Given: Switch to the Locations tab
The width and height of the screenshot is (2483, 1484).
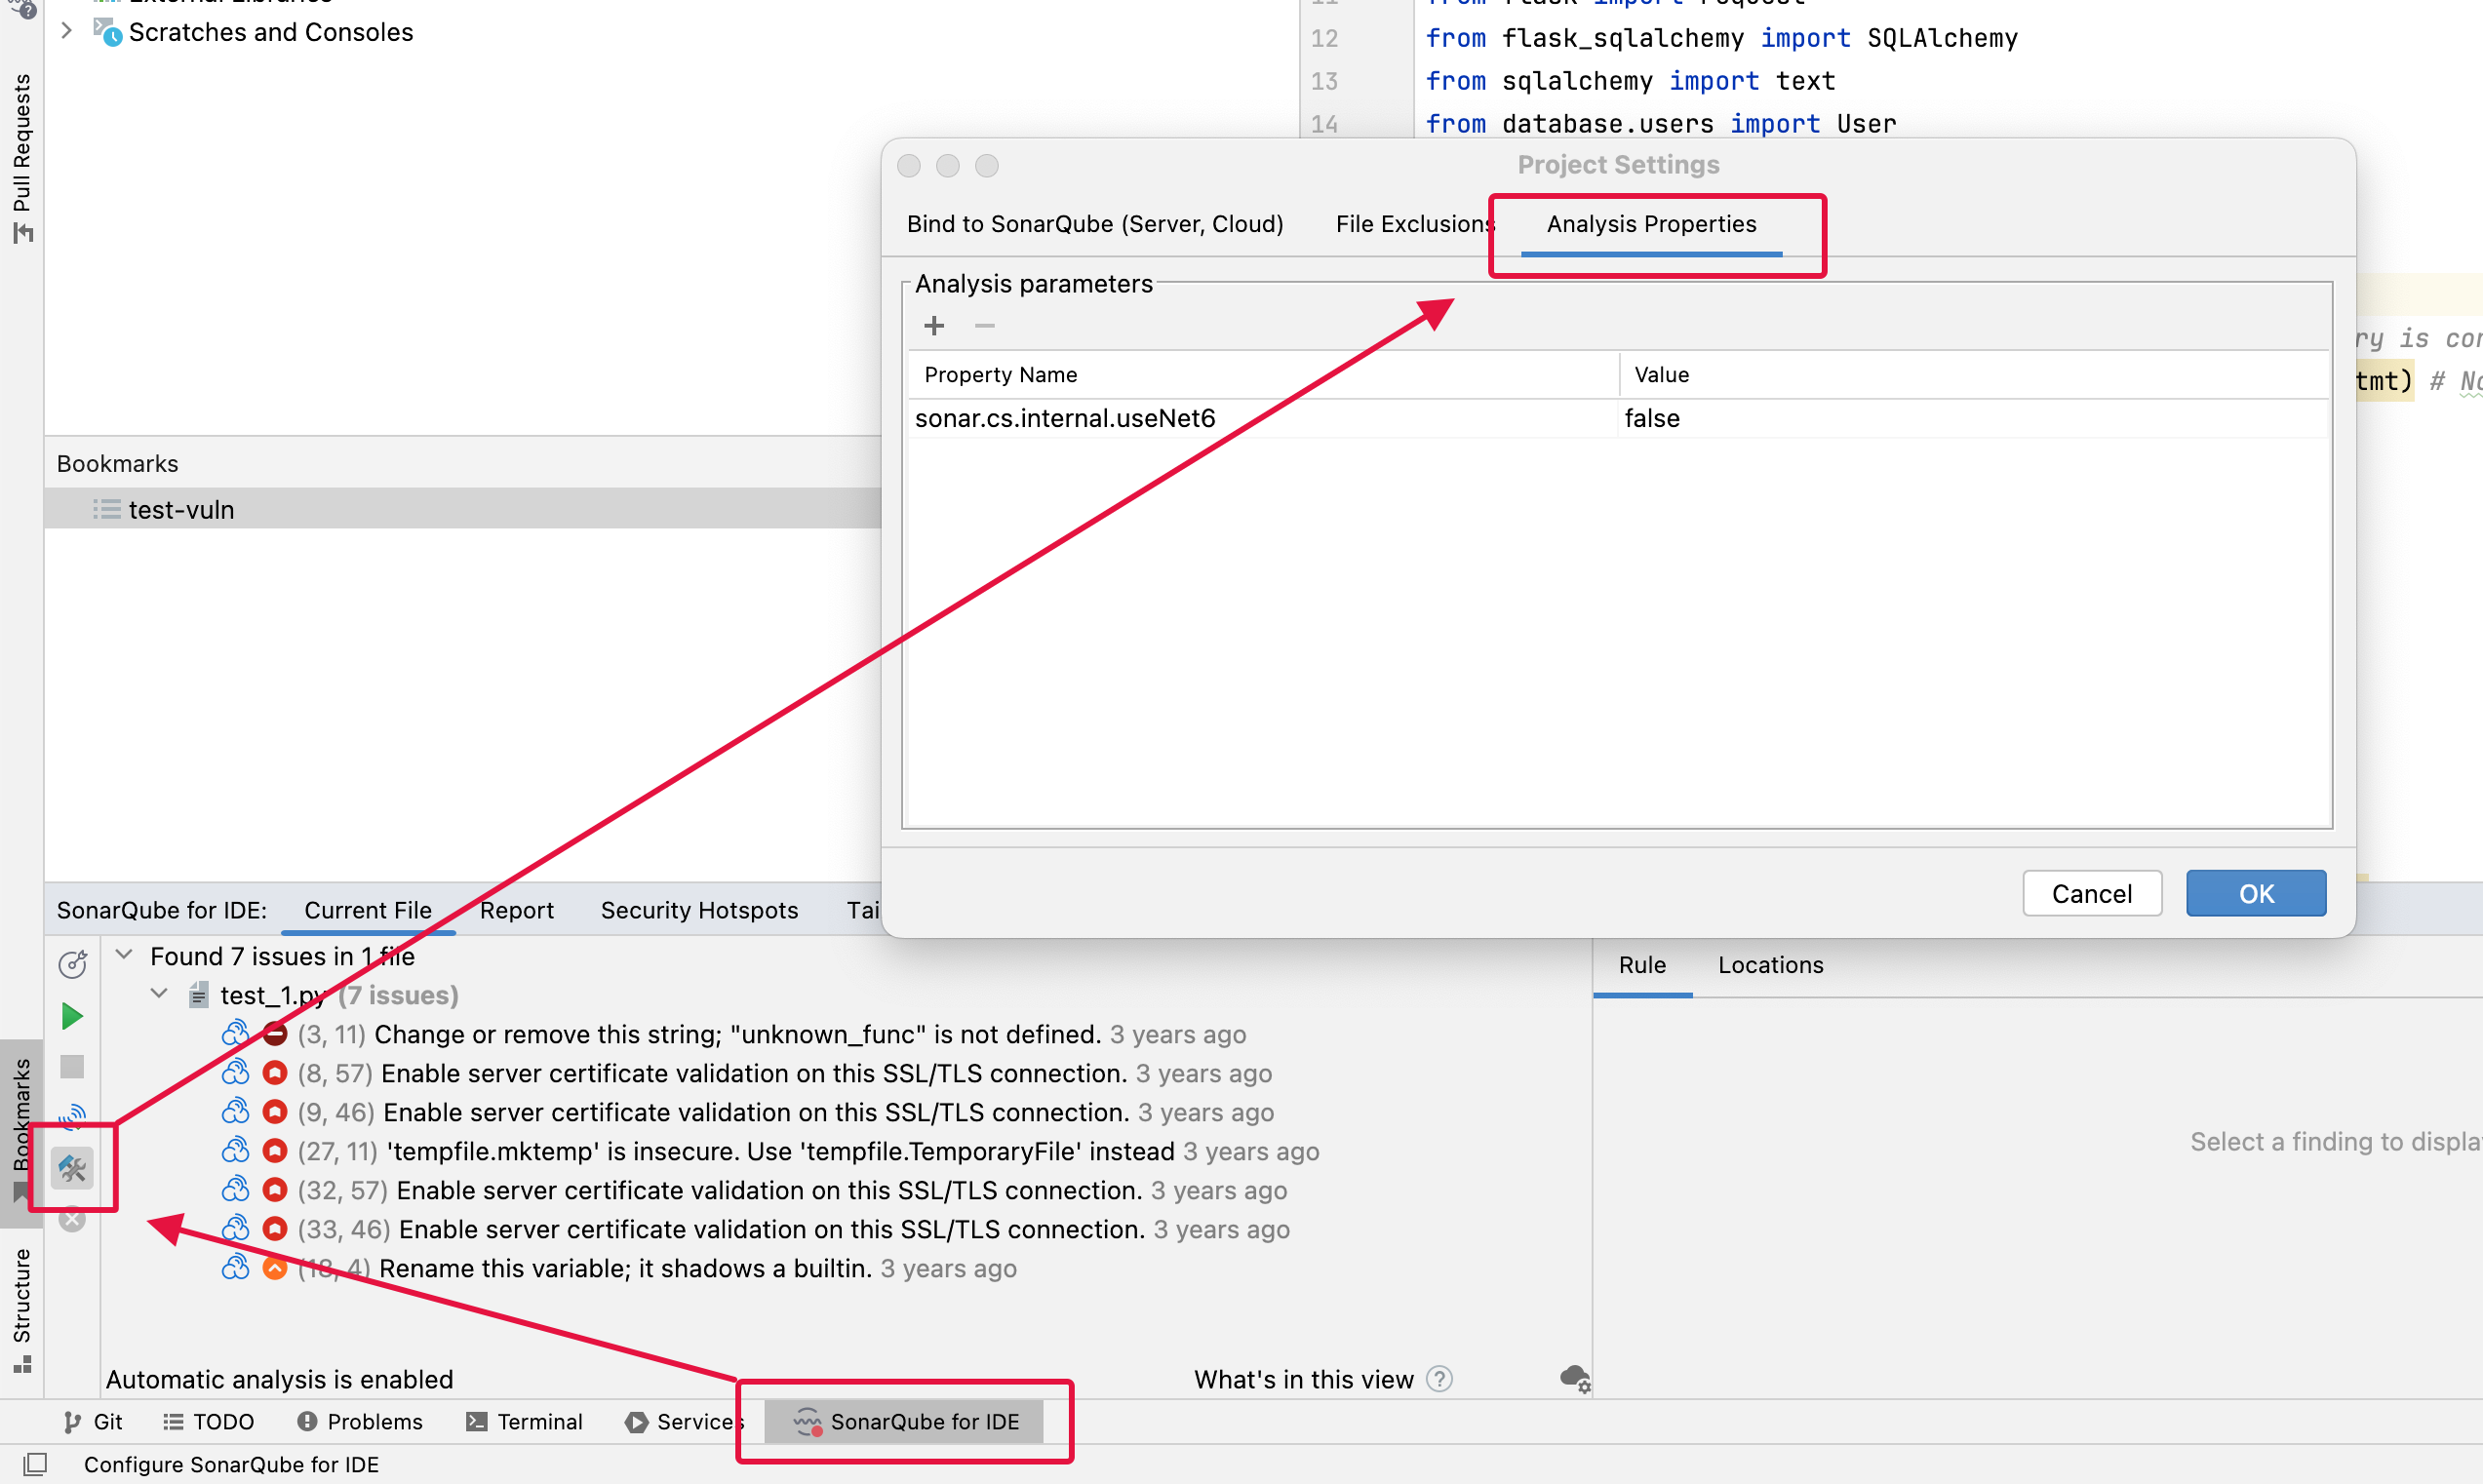Looking at the screenshot, I should [x=1770, y=965].
